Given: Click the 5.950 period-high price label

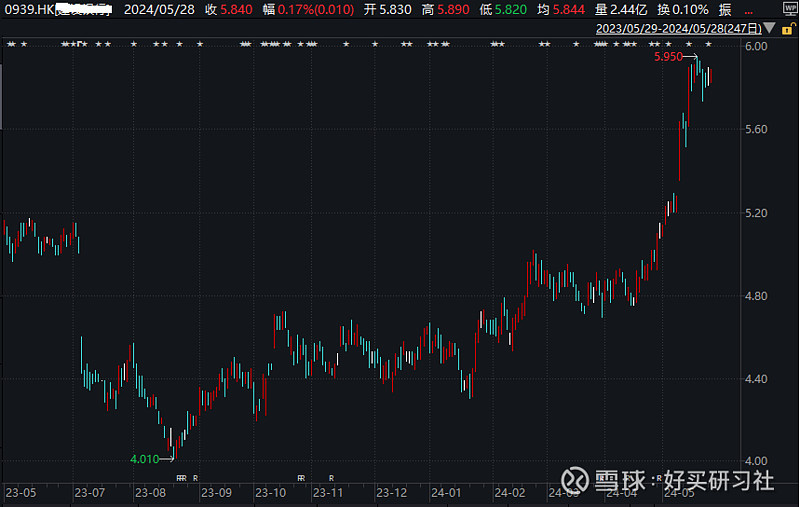Looking at the screenshot, I should point(668,57).
